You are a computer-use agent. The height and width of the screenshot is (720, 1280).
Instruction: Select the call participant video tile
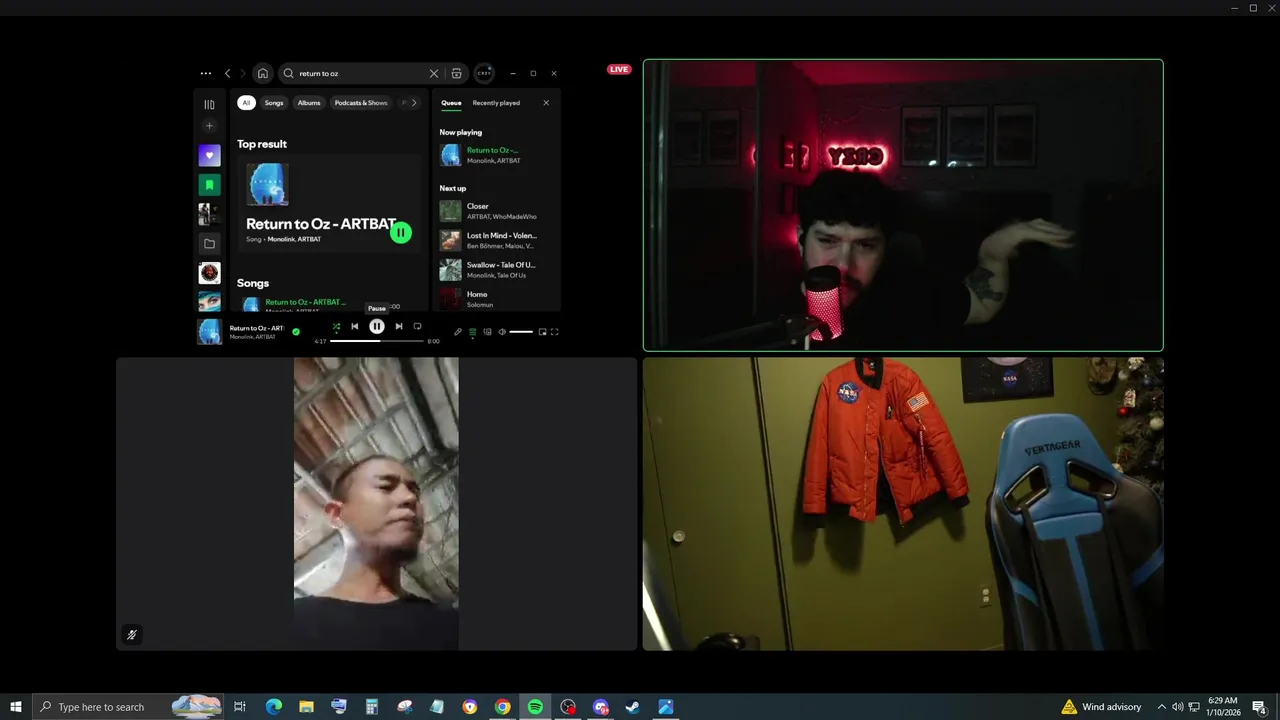pos(376,504)
